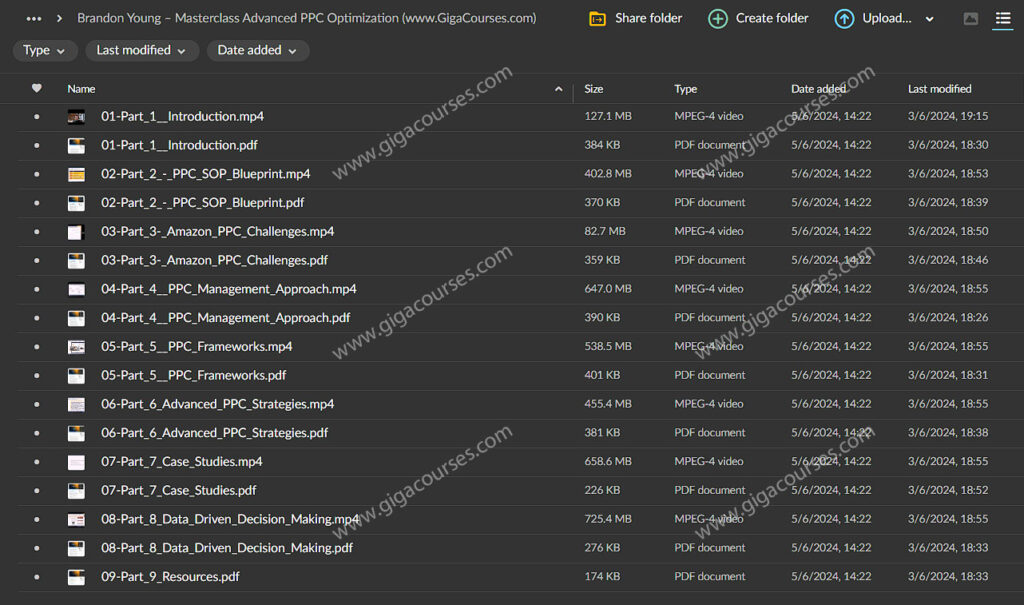Screen dimensions: 1024x605
Task: Click the Upload arrow icon
Action: tap(844, 18)
